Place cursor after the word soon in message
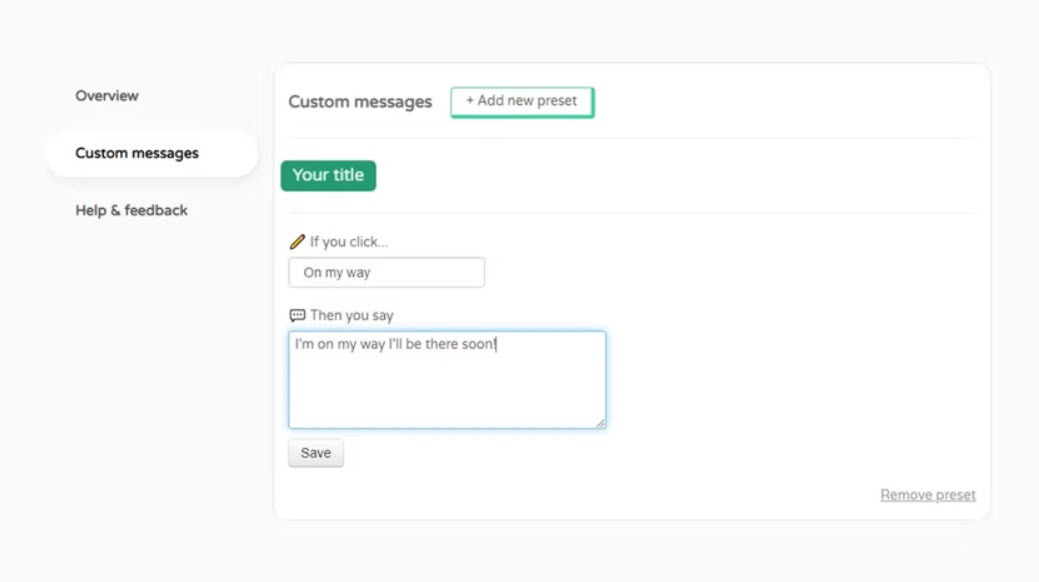The width and height of the screenshot is (1039, 582). (496, 344)
